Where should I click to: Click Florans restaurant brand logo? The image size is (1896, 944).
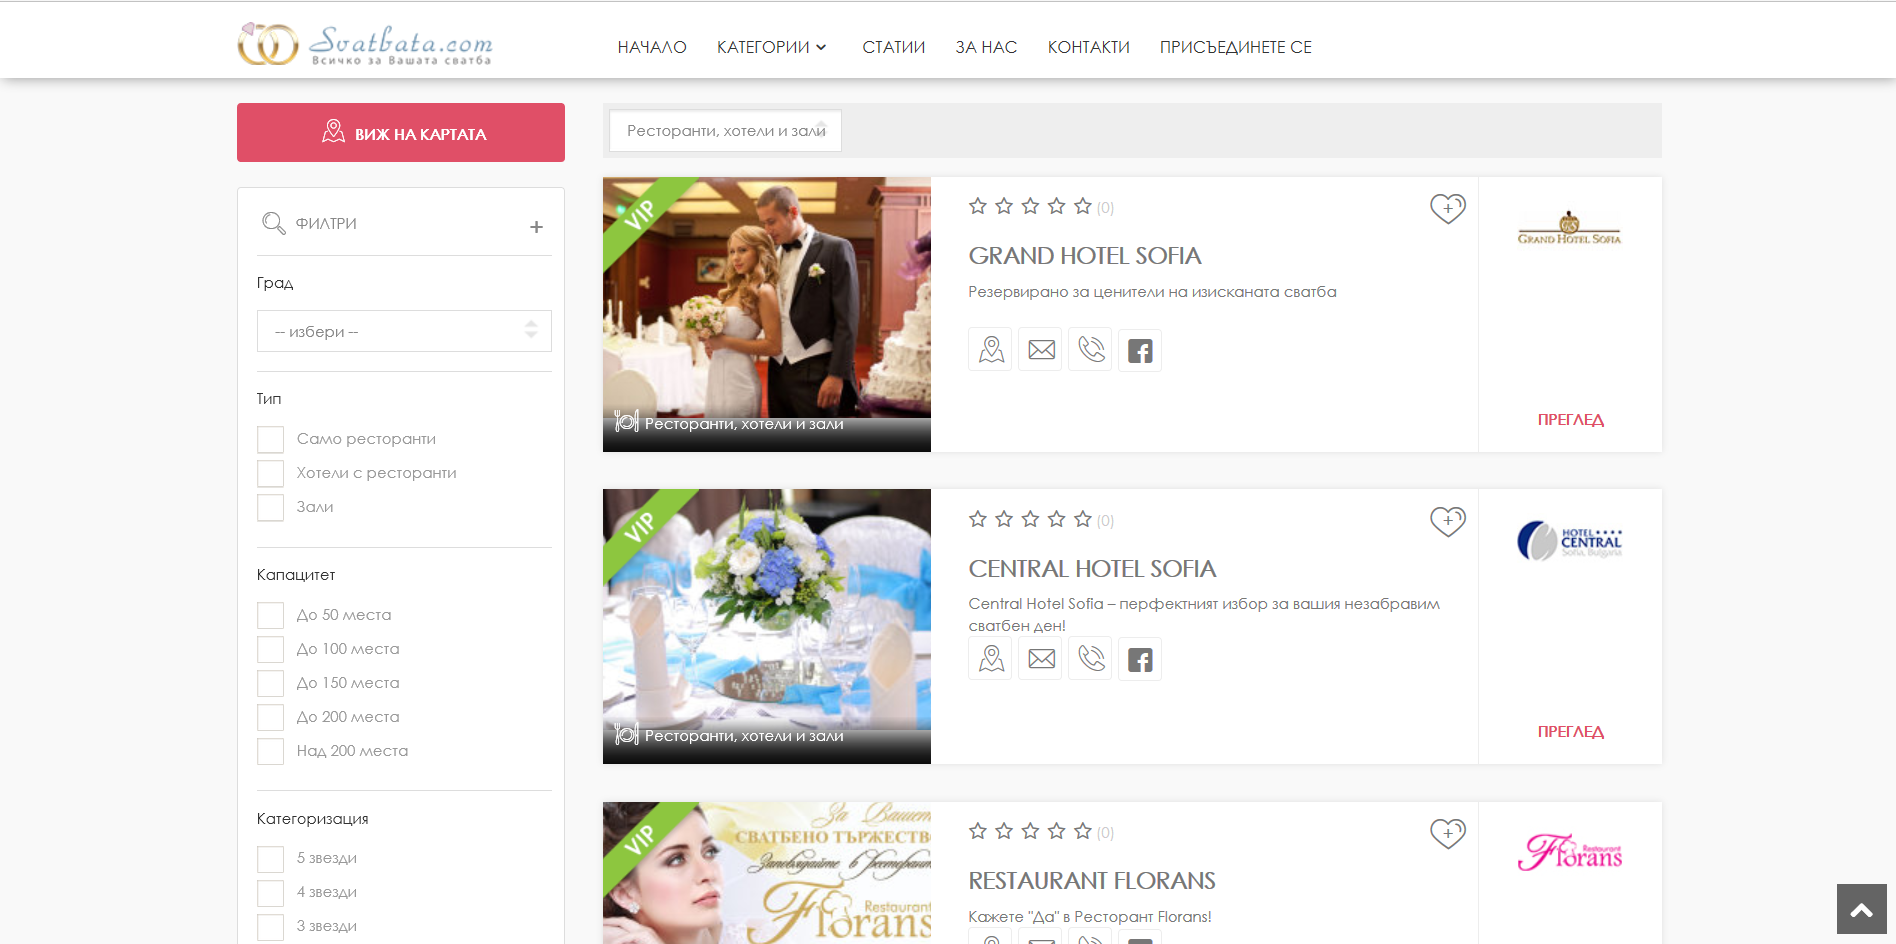[1569, 853]
